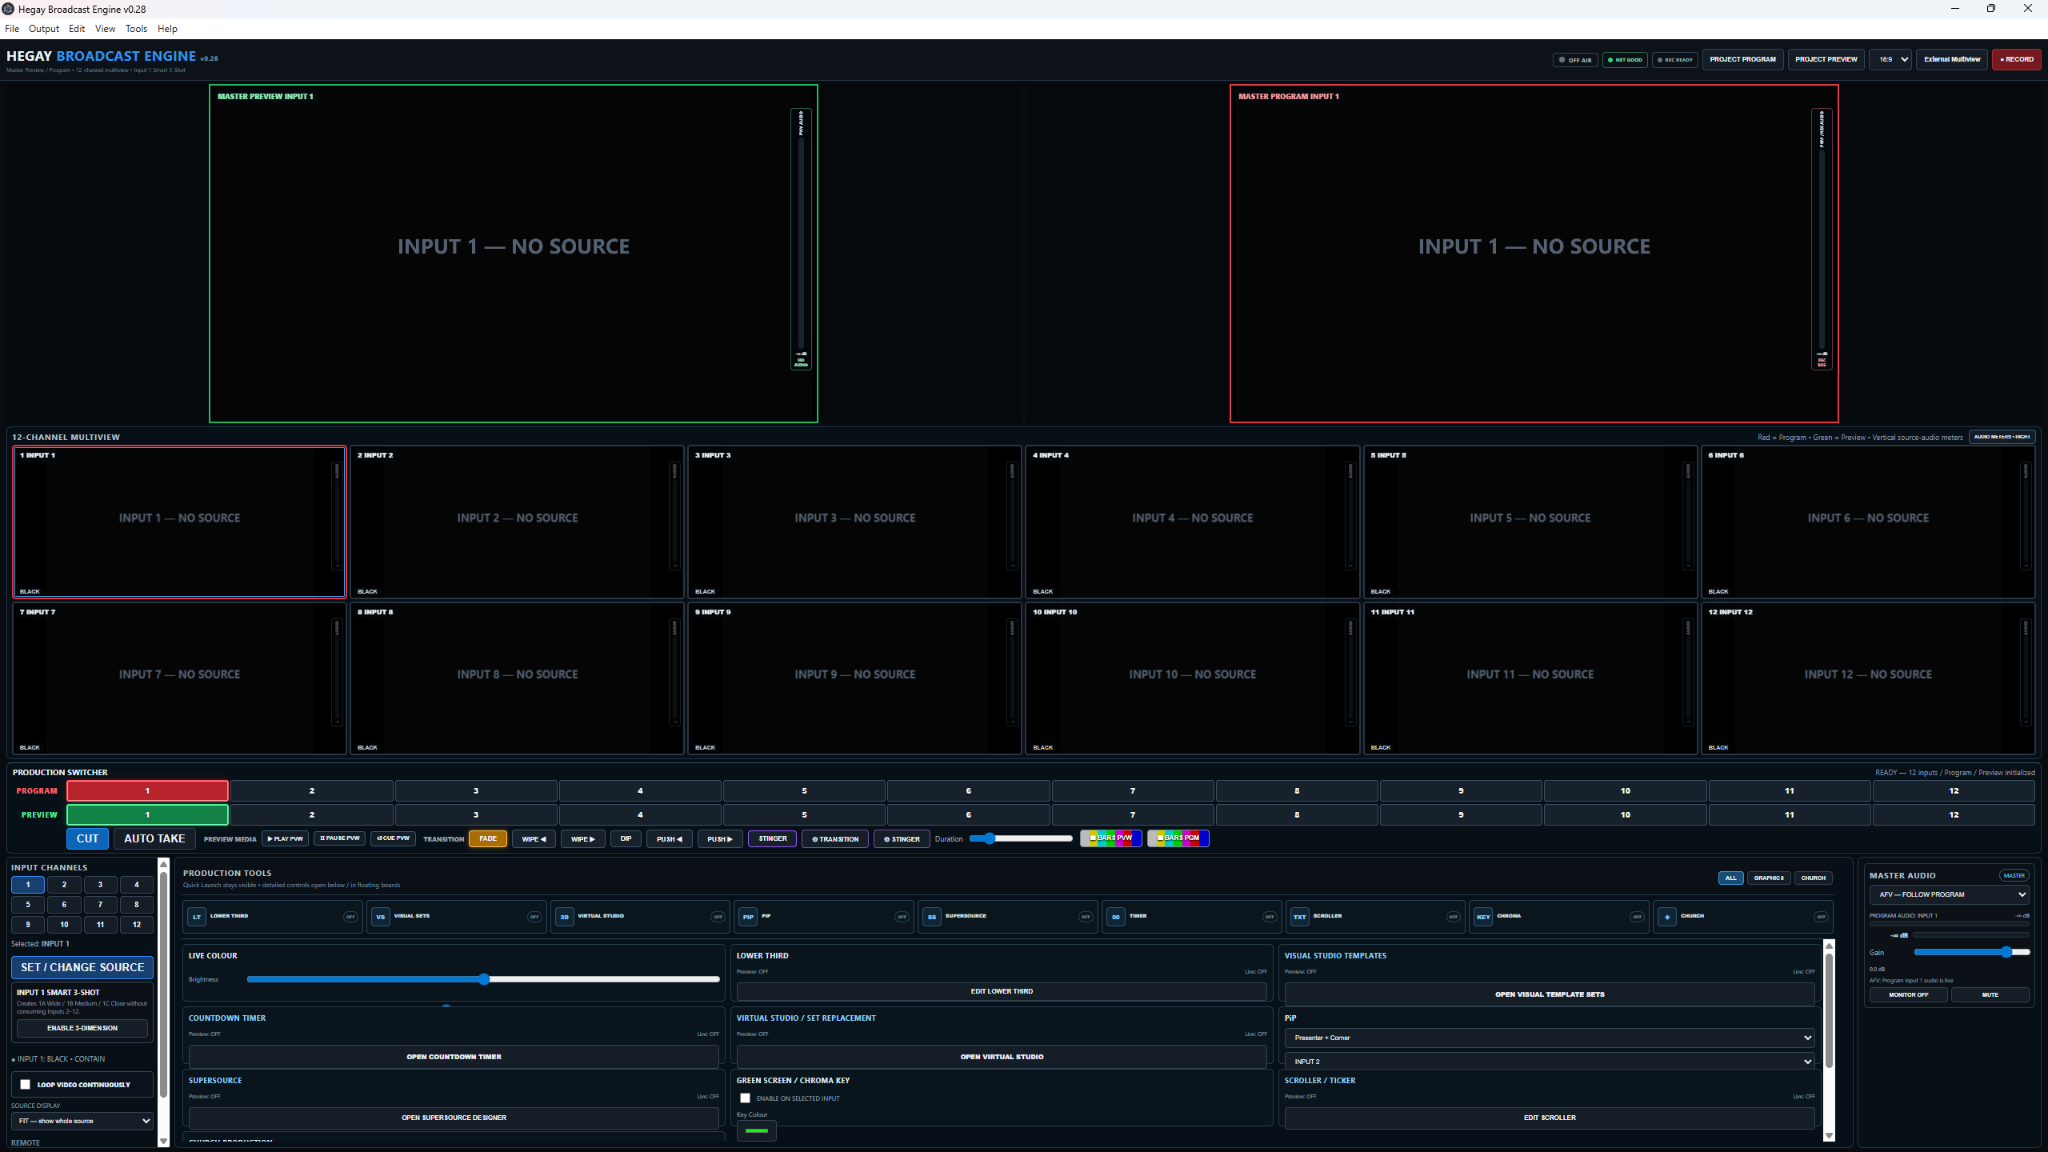The height and width of the screenshot is (1152, 2048).
Task: Click the 00 Timer quick-launch icon
Action: 1116,916
